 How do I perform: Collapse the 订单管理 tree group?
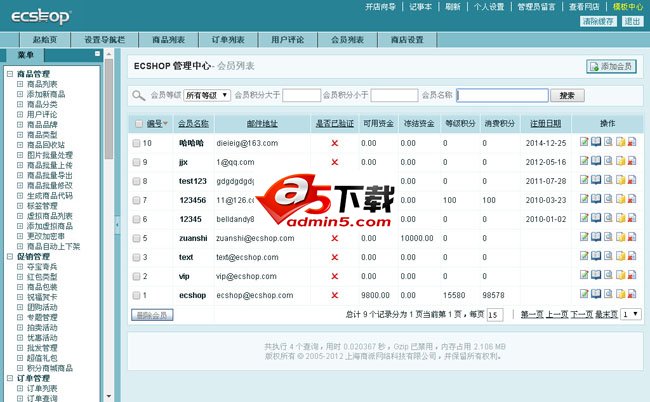click(x=10, y=378)
